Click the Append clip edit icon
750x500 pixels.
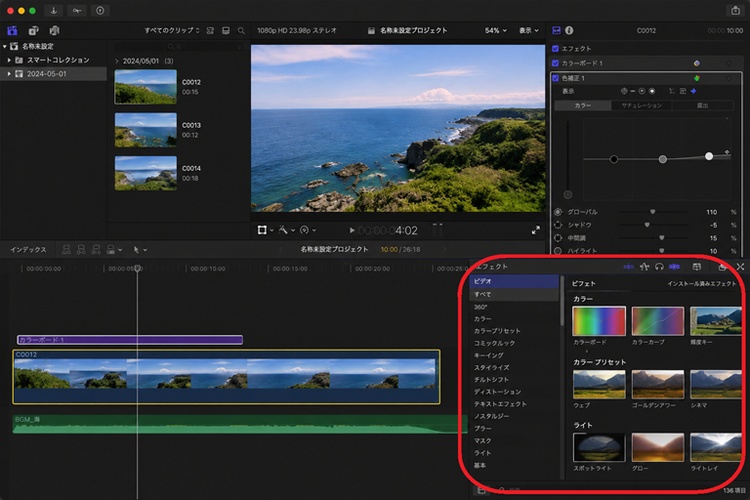click(x=96, y=249)
